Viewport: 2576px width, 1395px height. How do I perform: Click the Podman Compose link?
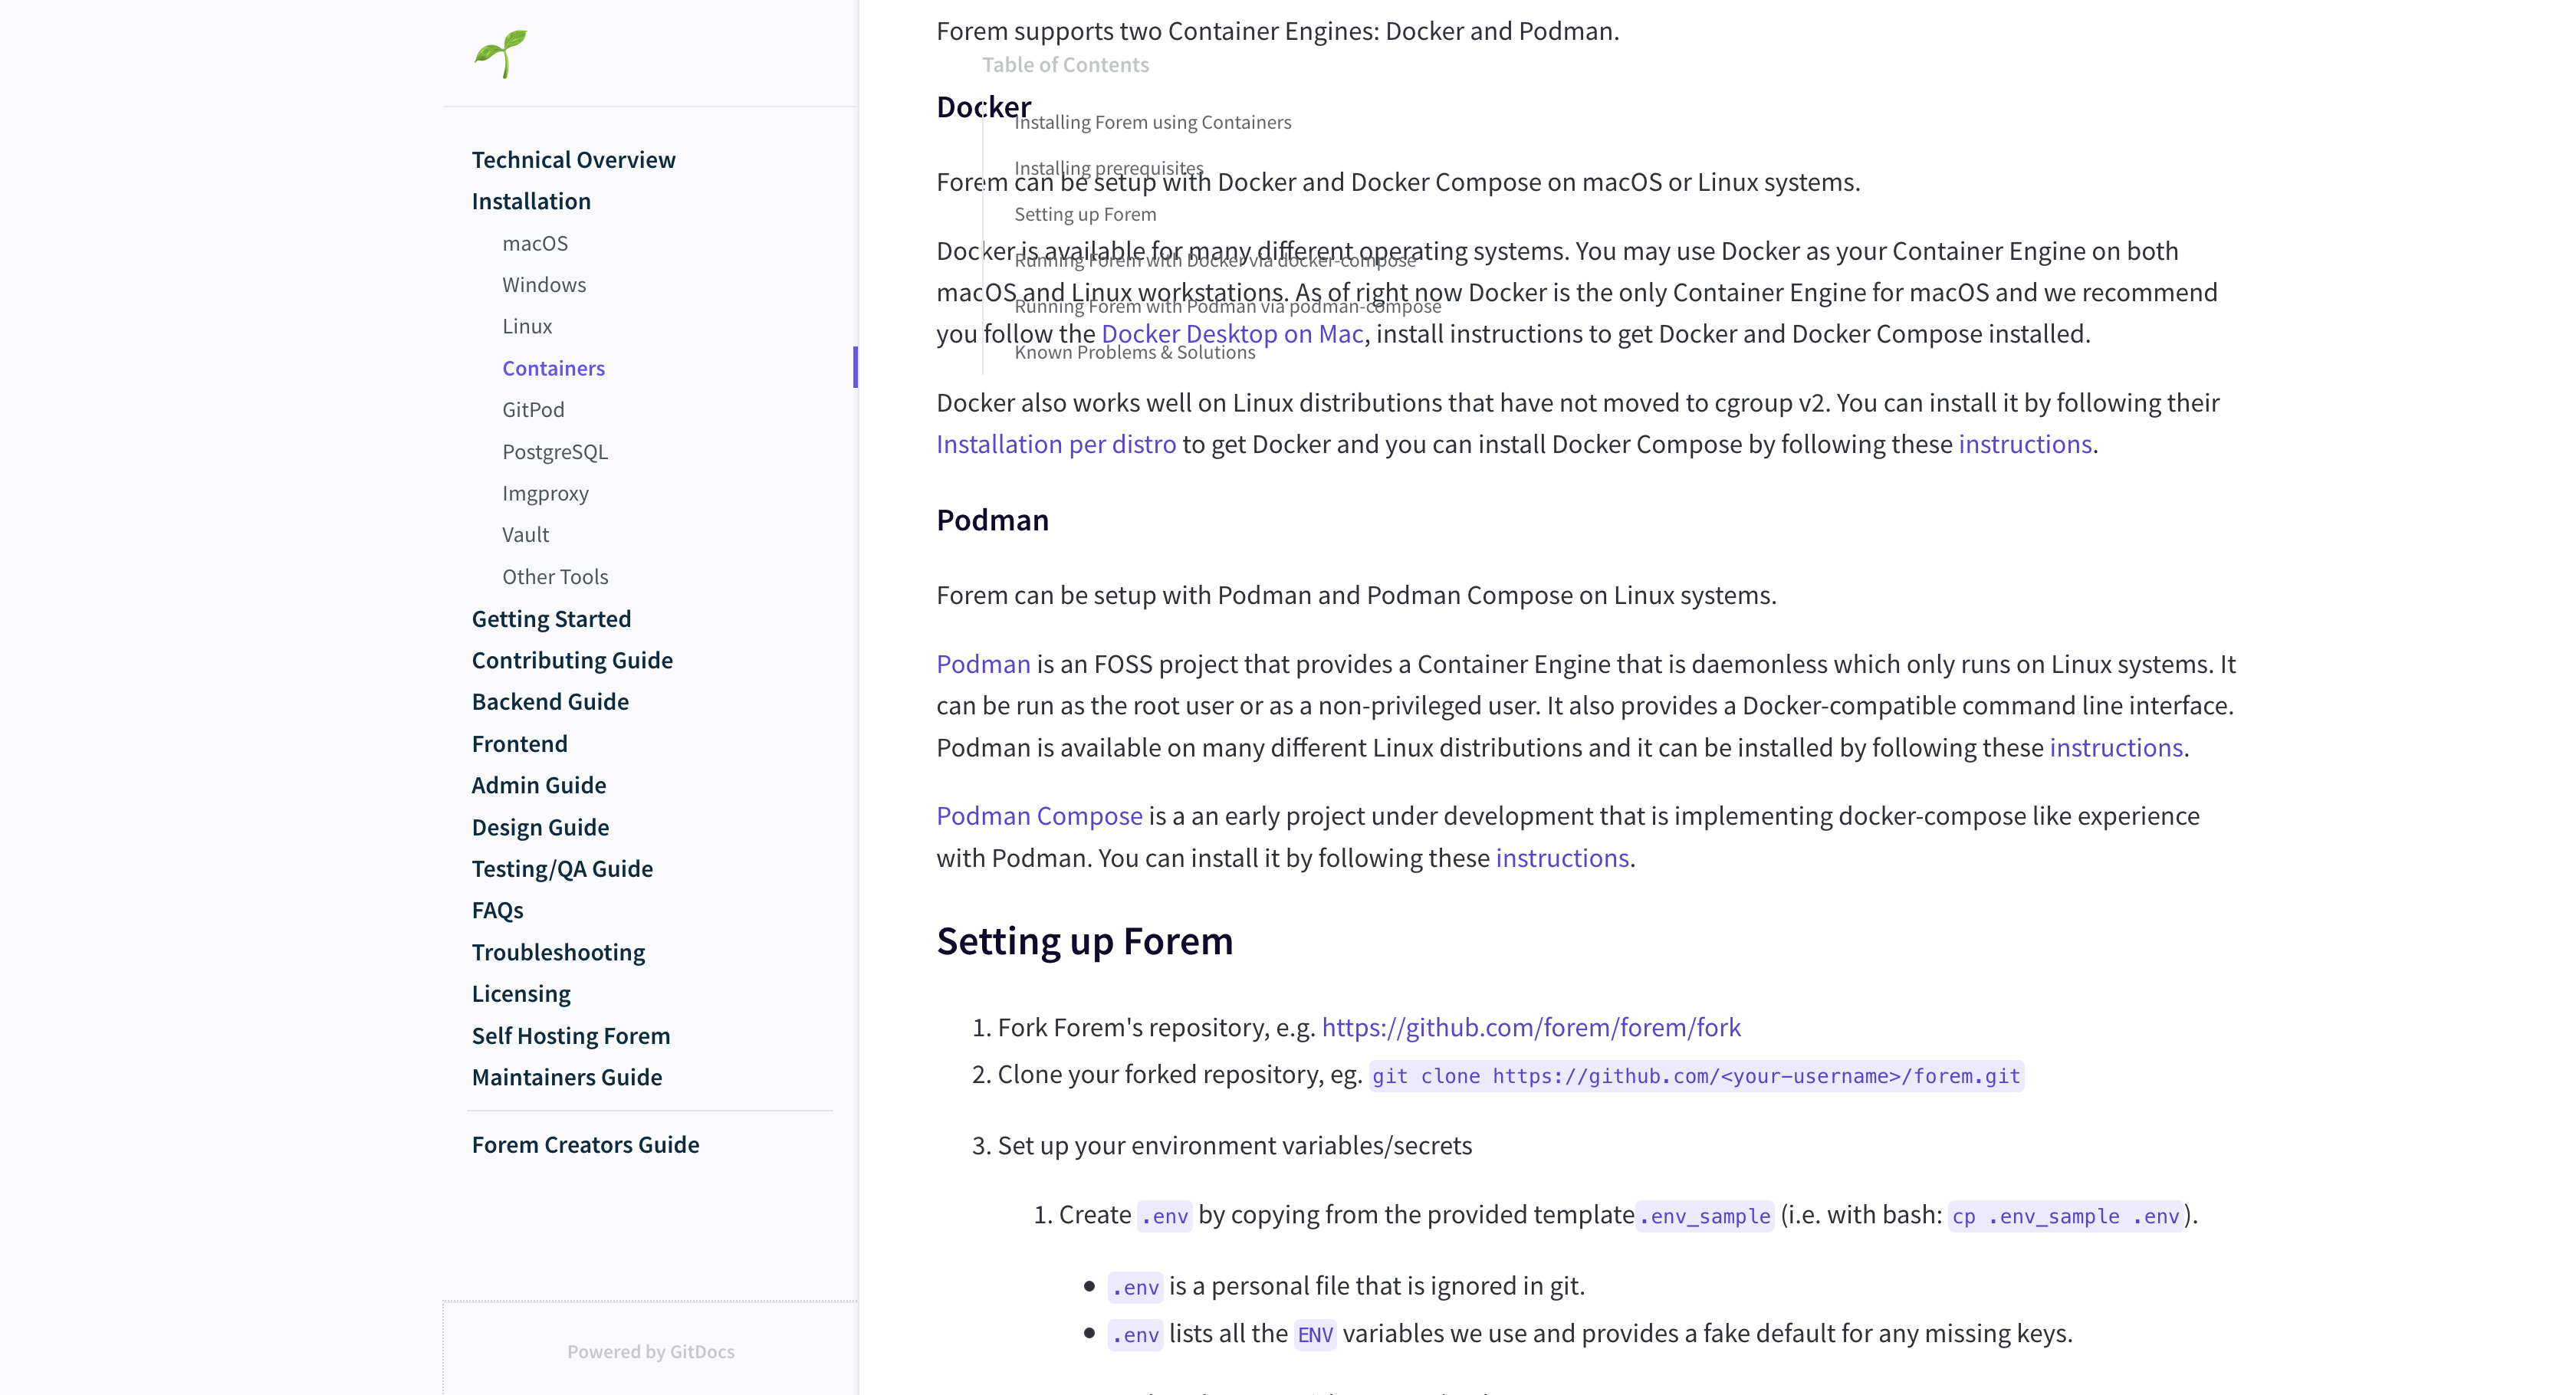(1039, 815)
